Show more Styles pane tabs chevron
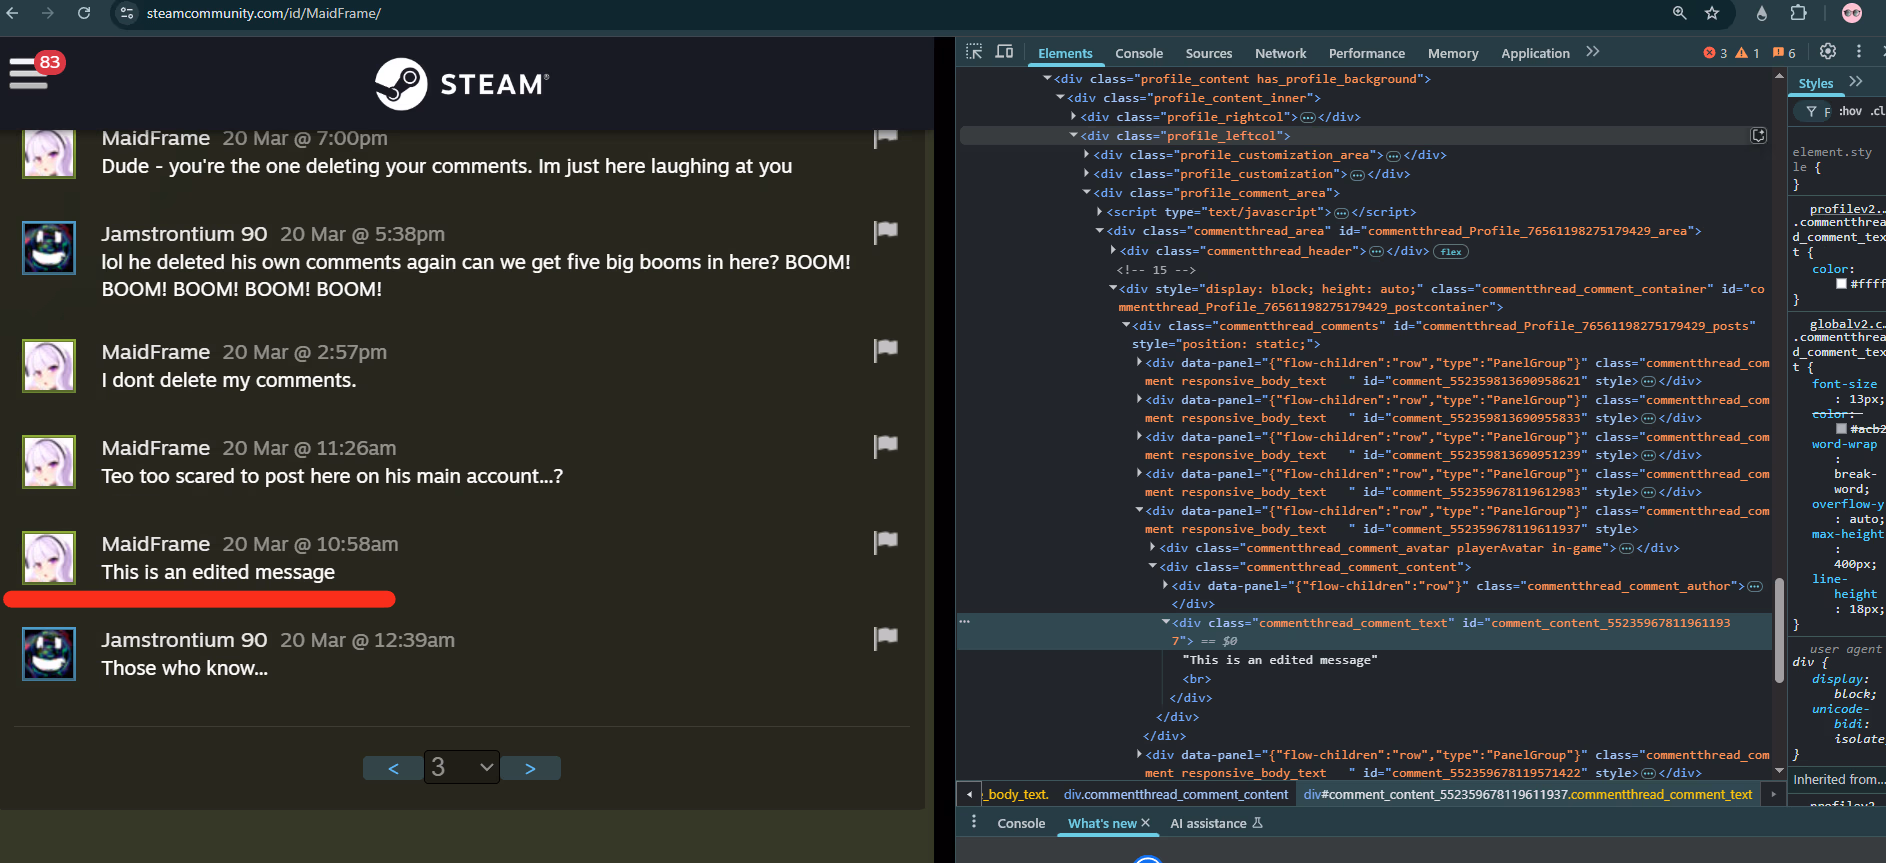Viewport: 1886px width, 863px height. 1856,82
